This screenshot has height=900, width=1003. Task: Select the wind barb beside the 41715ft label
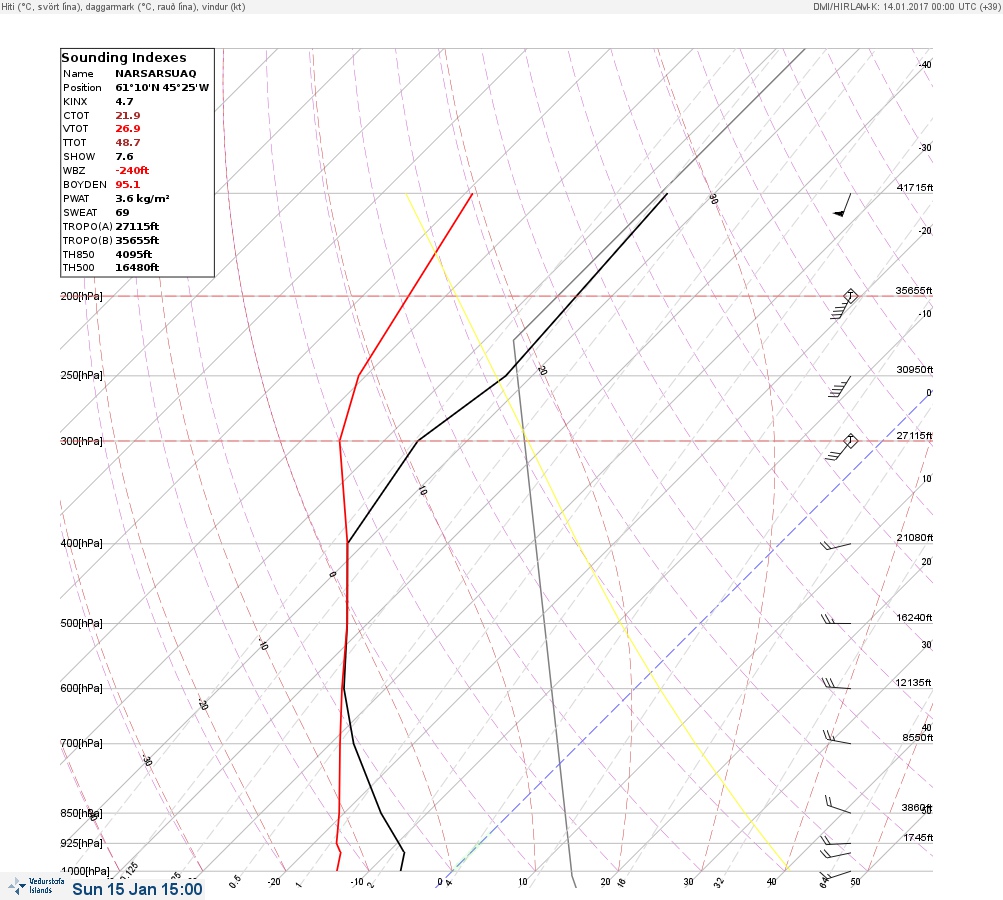pos(842,205)
